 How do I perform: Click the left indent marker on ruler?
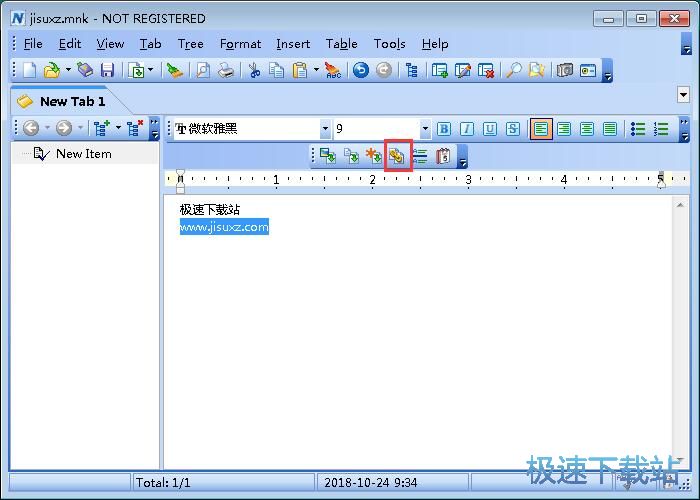click(x=180, y=184)
